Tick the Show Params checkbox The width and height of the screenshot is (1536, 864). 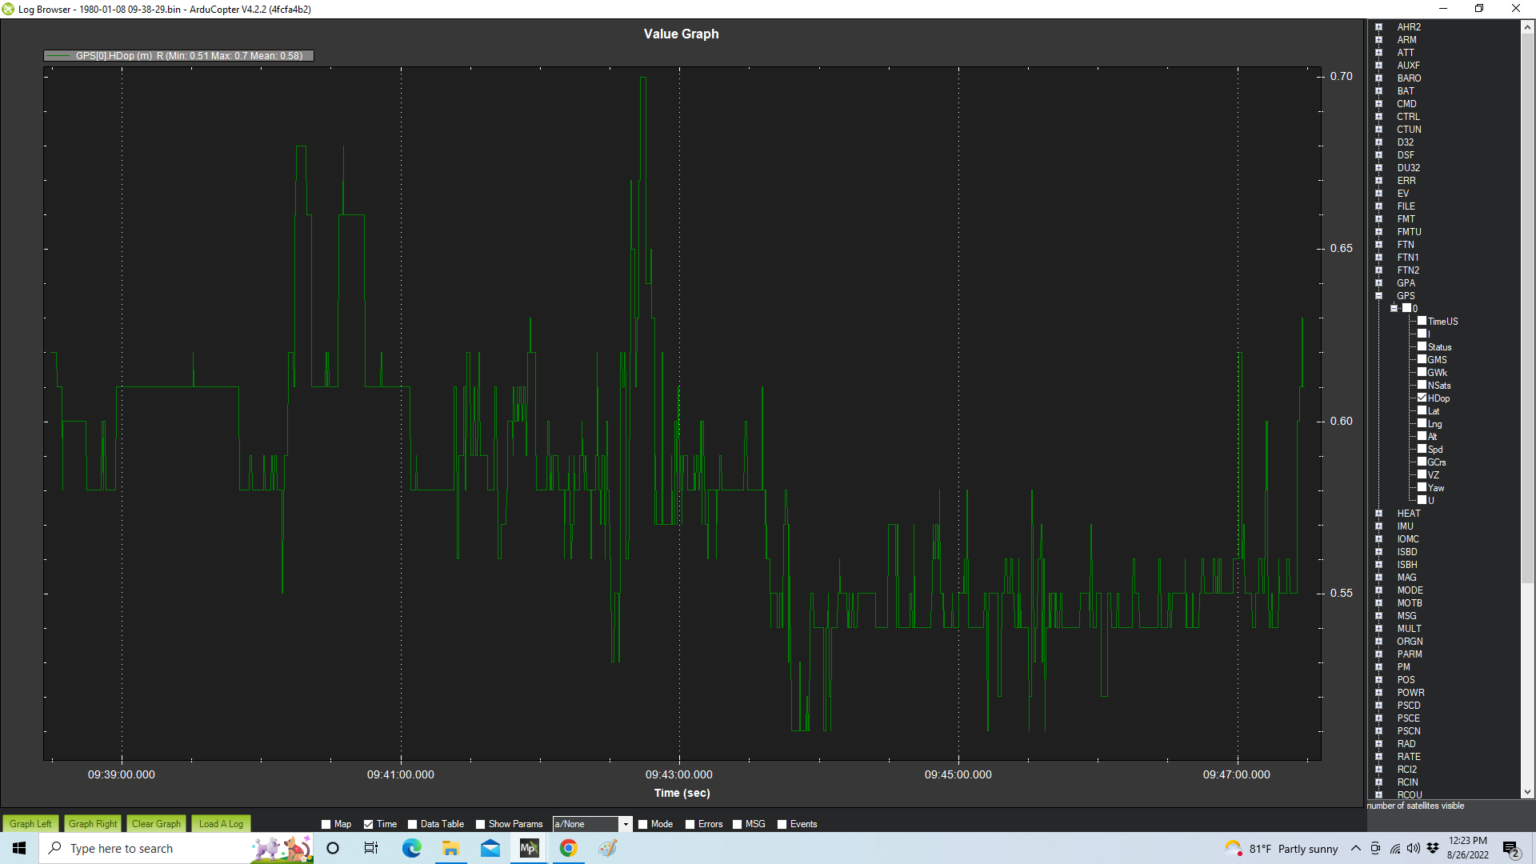tap(481, 824)
